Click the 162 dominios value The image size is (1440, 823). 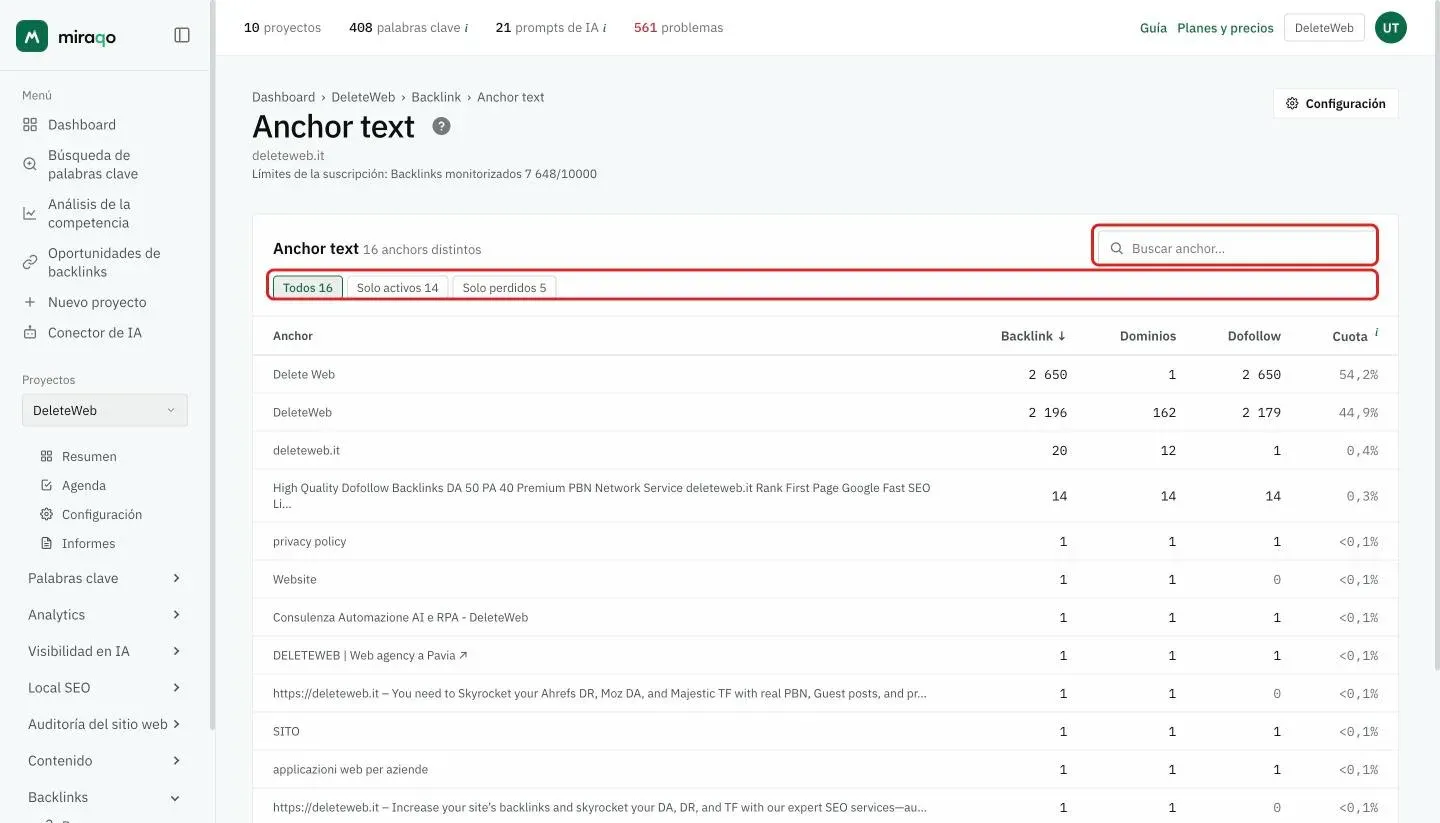(1164, 412)
